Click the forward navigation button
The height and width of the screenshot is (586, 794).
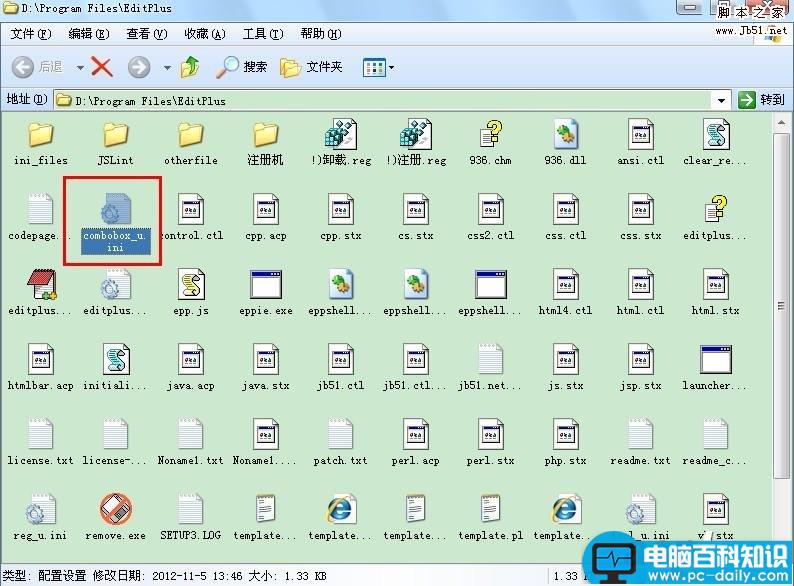pos(139,67)
